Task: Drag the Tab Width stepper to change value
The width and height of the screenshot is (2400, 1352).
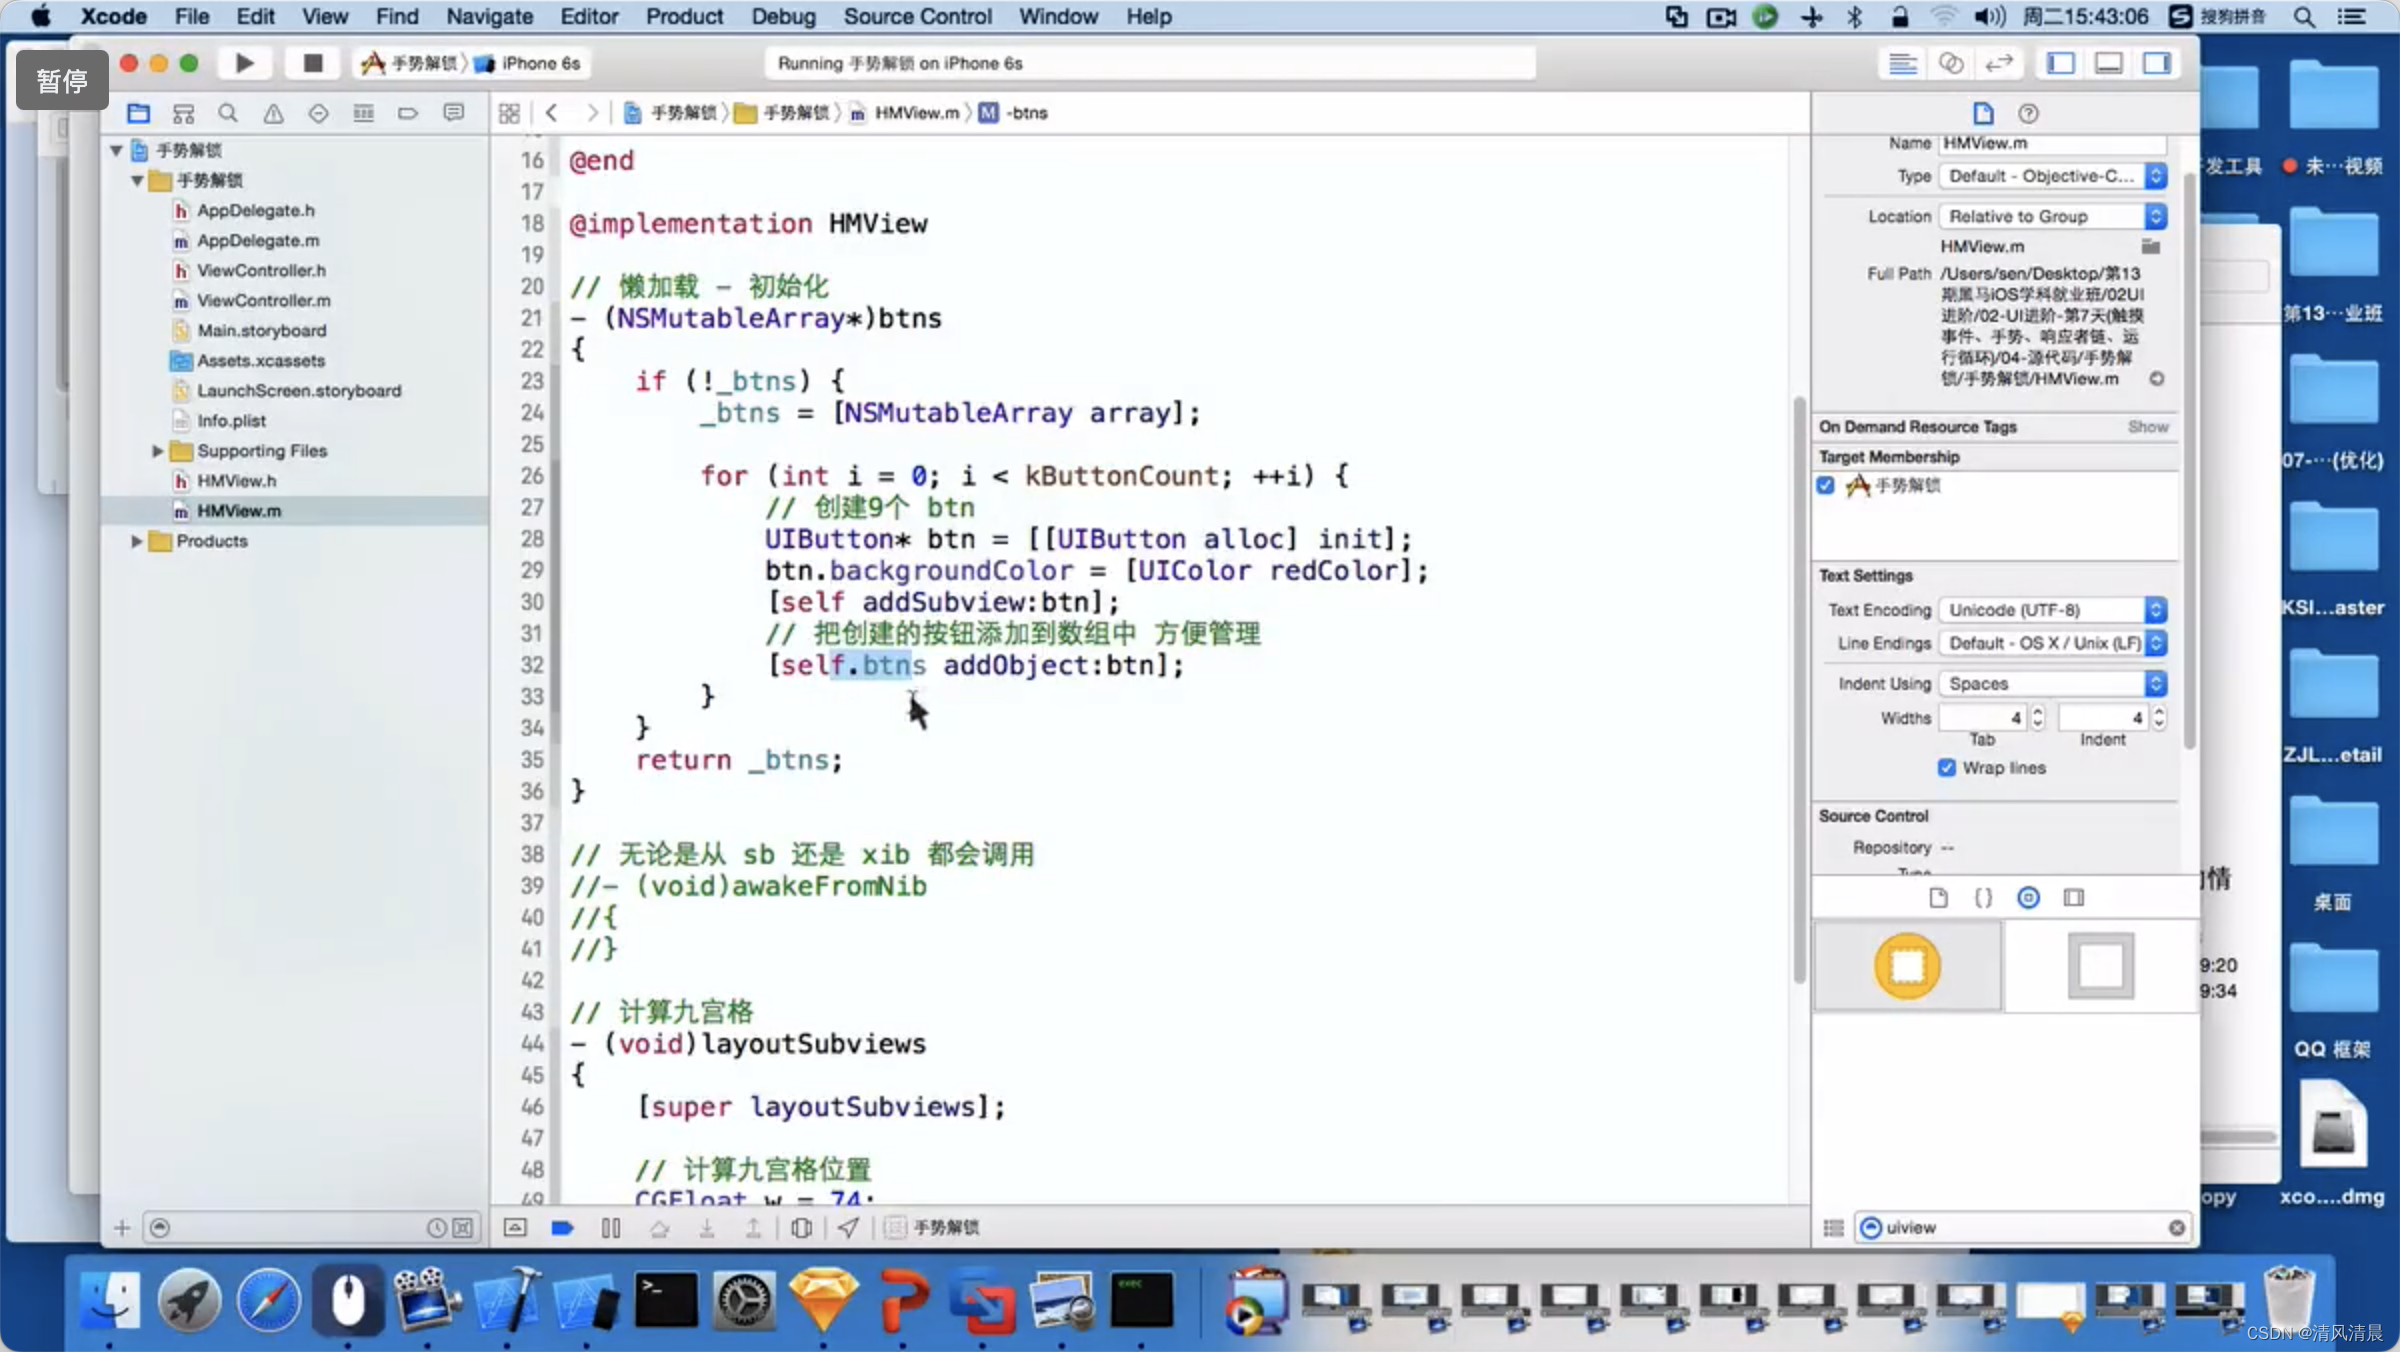Action: 2039,716
